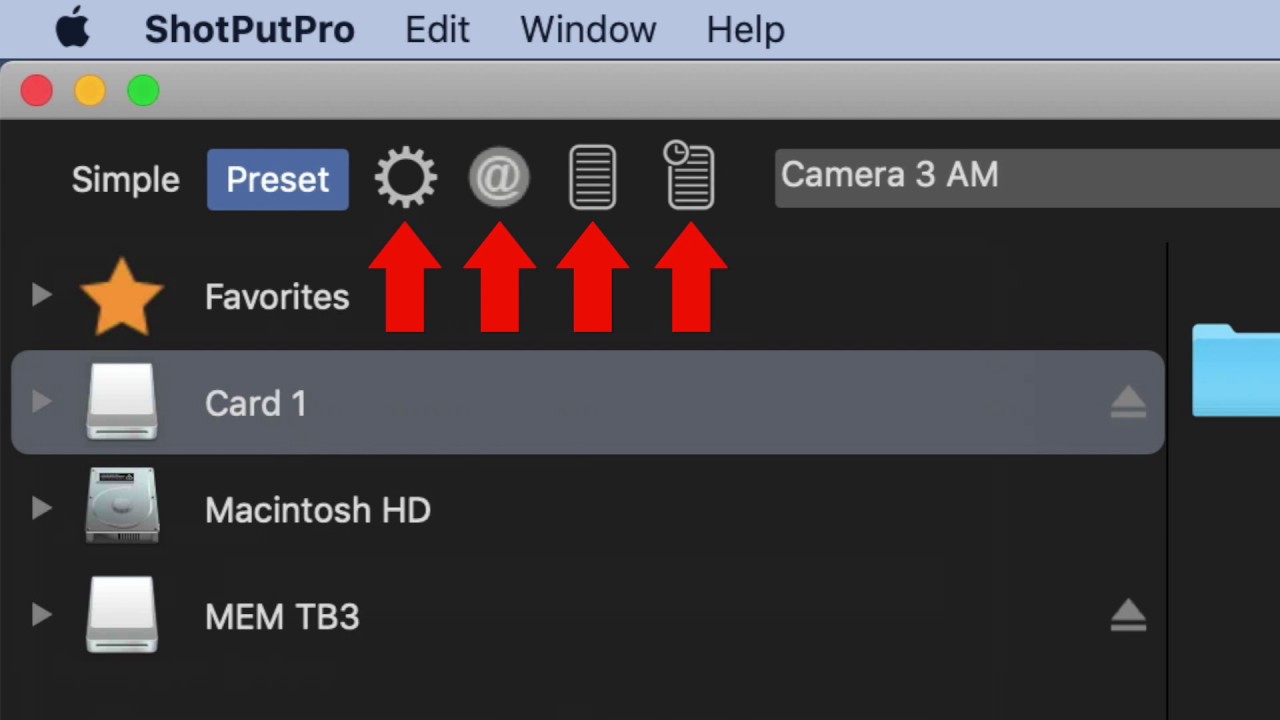
Task: Open preset settings gear icon
Action: tap(405, 179)
